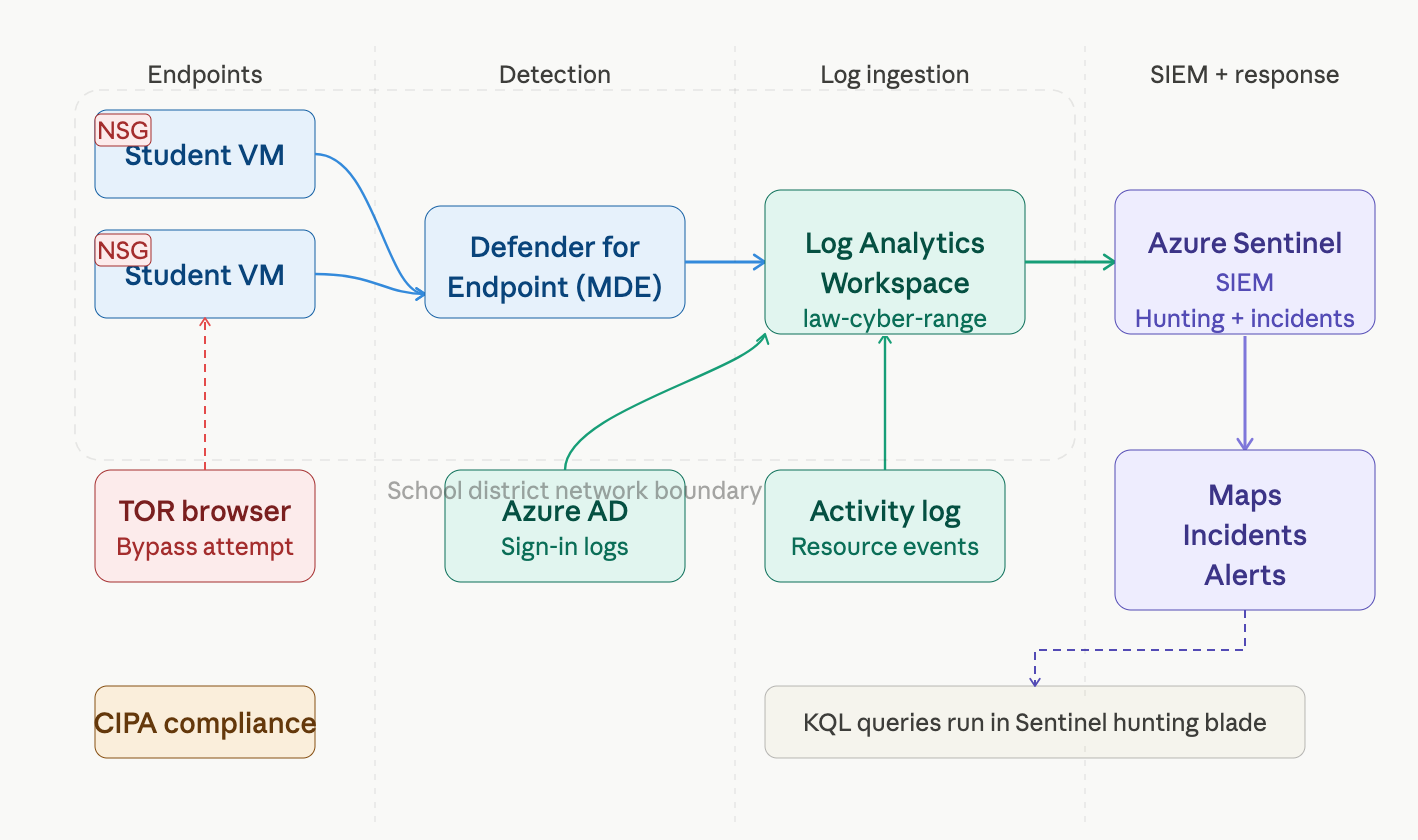This screenshot has width=1418, height=840.
Task: Click the "Hunting + incidents" text
Action: (x=1245, y=319)
